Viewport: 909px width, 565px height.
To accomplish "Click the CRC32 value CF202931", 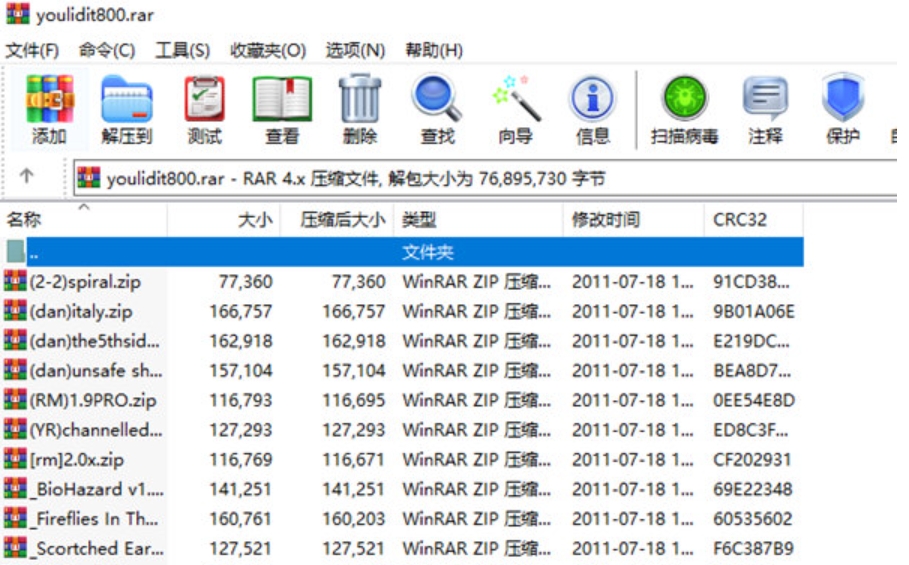I will 752,460.
